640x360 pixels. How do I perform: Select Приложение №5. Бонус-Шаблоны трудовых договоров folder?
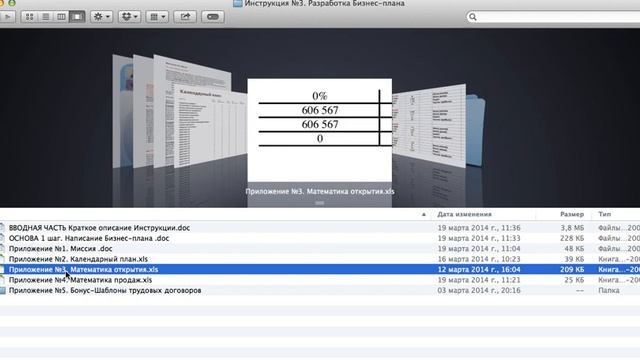[x=105, y=291]
